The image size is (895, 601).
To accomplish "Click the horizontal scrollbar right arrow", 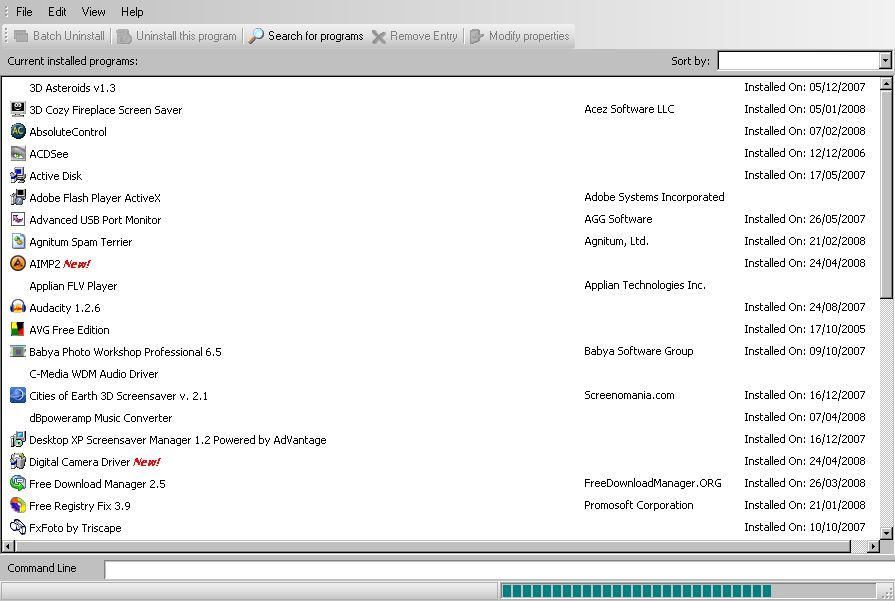I will click(x=873, y=546).
